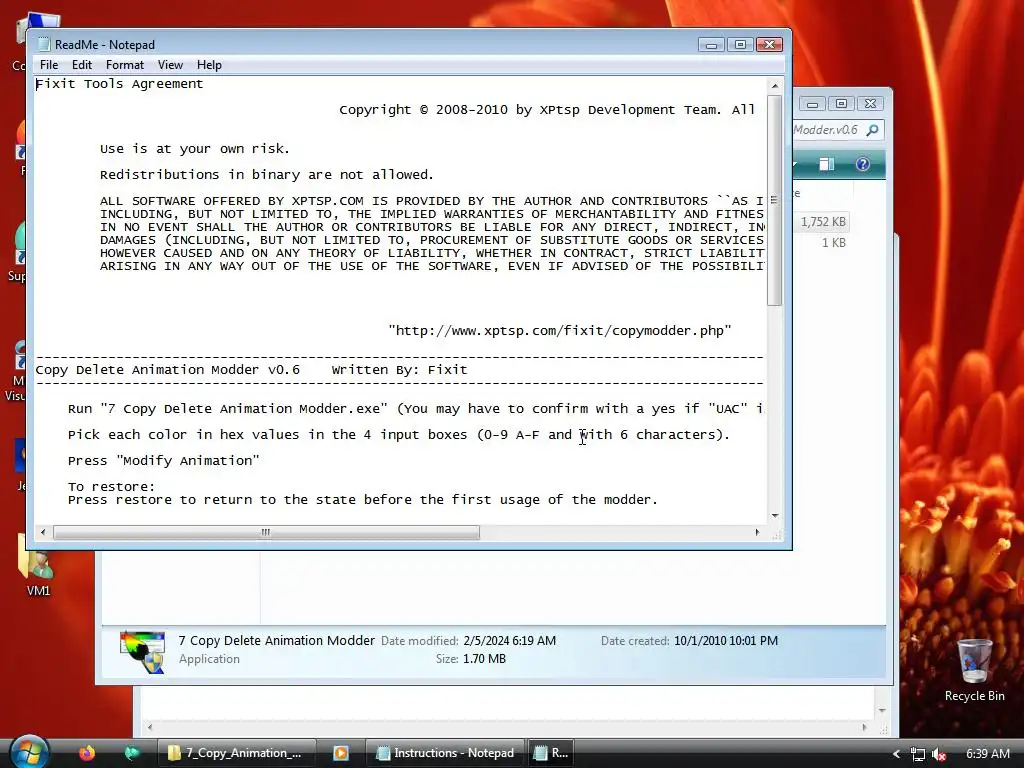Viewport: 1024px width, 768px height.
Task: Click Notepad's horizontal scrollbar right arrow
Action: click(758, 532)
